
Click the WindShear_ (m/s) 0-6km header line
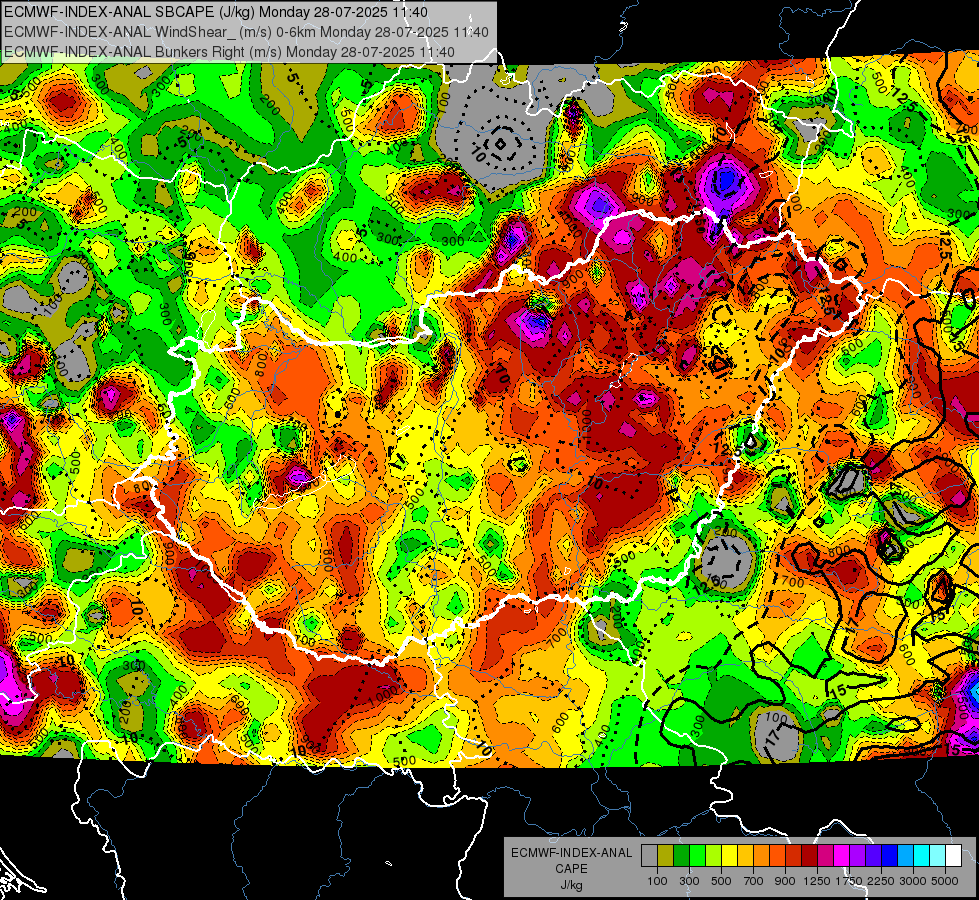pyautogui.click(x=247, y=32)
